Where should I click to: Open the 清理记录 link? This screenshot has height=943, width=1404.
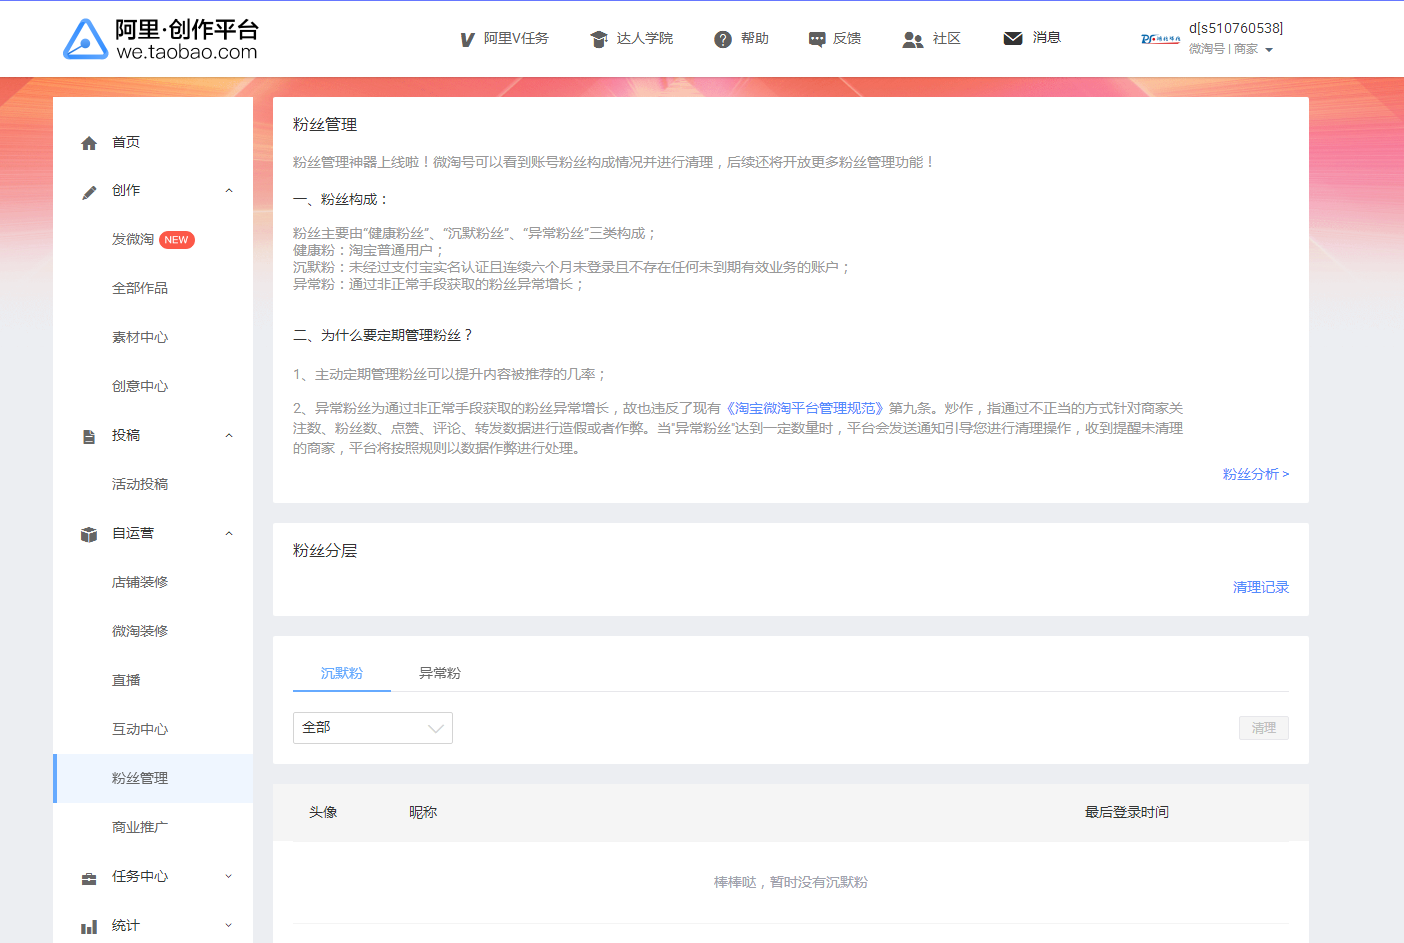coord(1260,587)
